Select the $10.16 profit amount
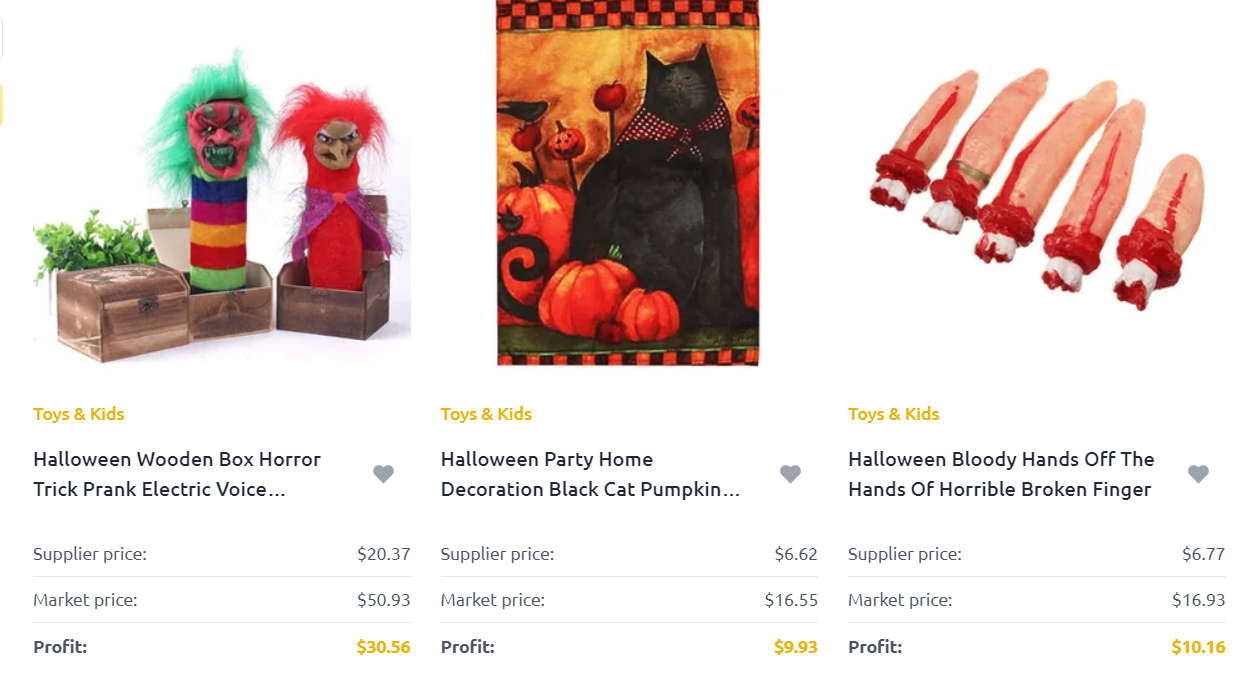 coord(1198,647)
